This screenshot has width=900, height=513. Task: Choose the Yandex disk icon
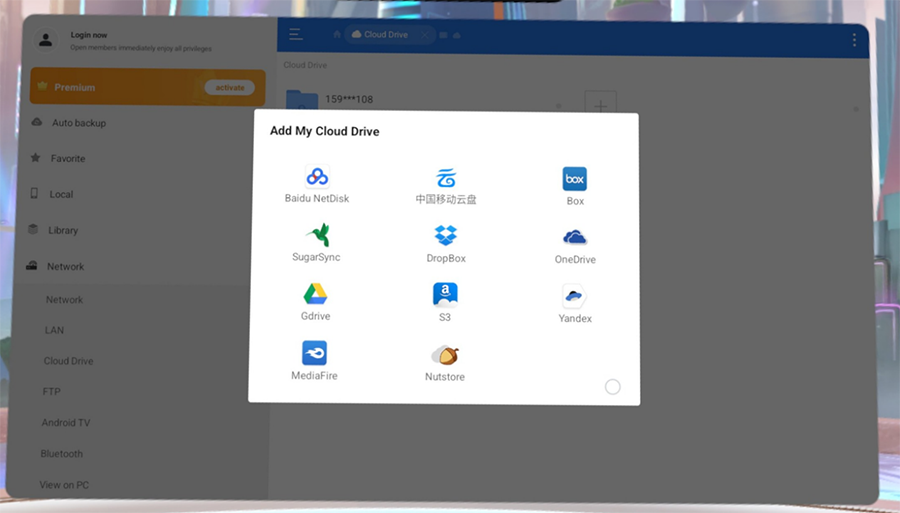[573, 296]
